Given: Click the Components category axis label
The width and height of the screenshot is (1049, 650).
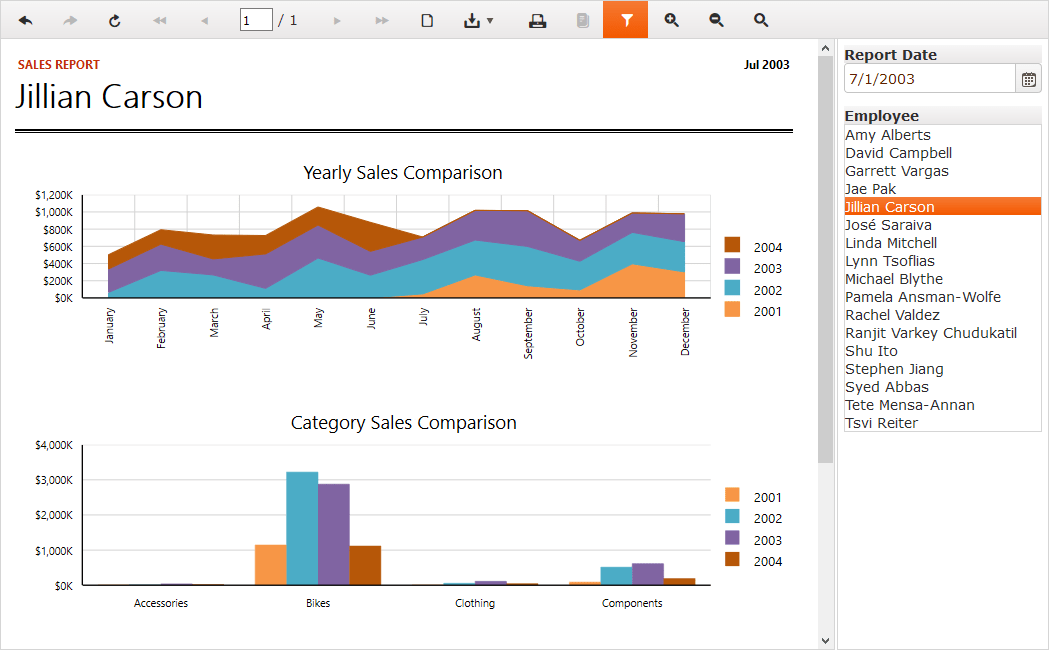Looking at the screenshot, I should (x=632, y=603).
